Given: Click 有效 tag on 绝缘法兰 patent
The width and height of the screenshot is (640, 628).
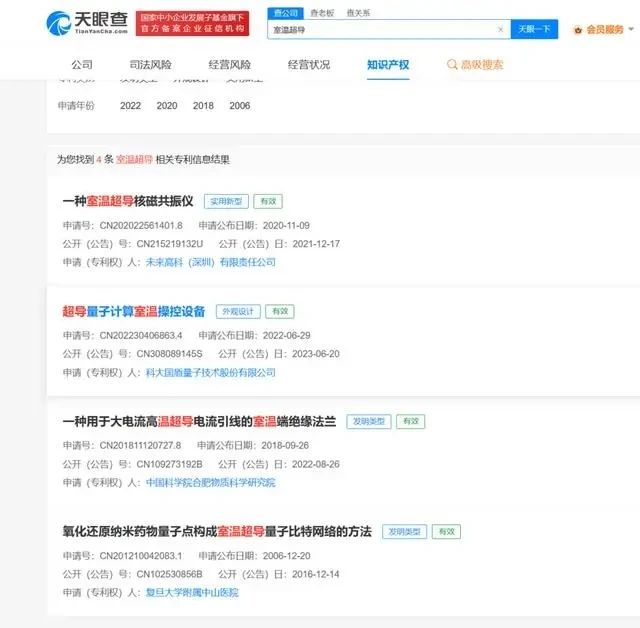Looking at the screenshot, I should (x=411, y=422).
